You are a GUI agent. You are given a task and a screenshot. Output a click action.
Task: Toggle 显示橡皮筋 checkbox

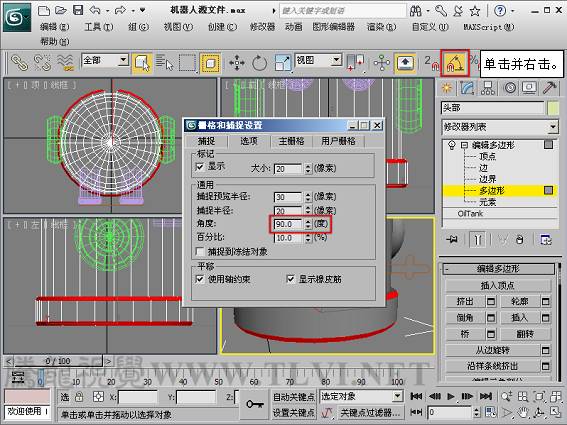click(290, 279)
